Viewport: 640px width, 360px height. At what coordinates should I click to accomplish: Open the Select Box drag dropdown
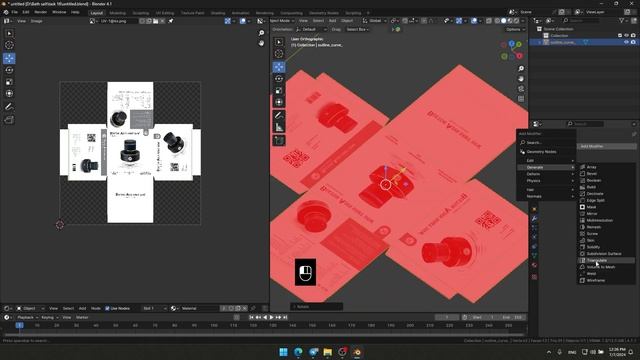(358, 29)
